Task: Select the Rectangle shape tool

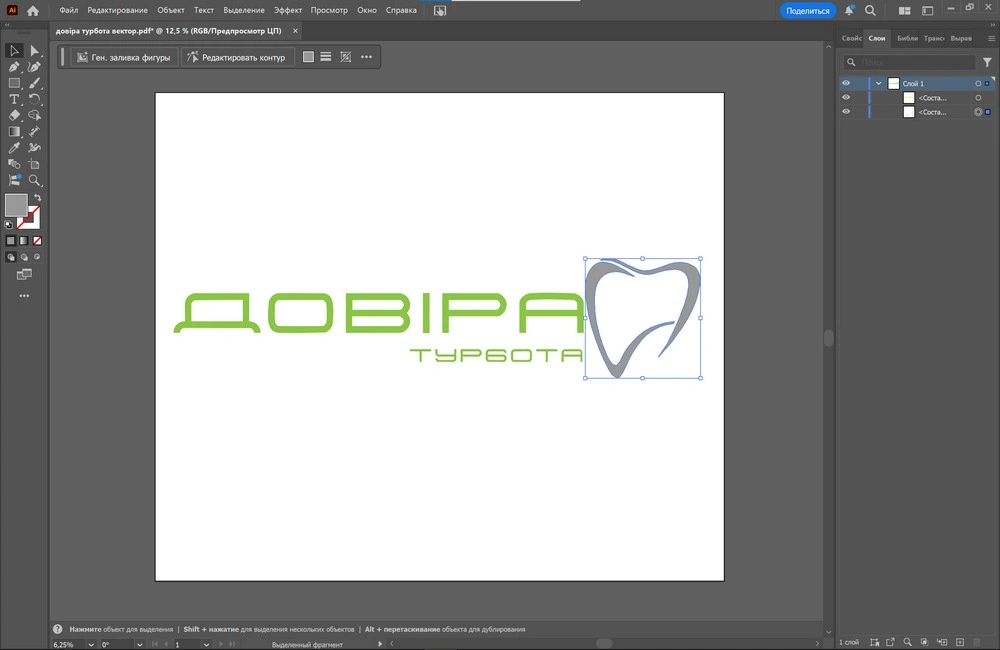Action: pyautogui.click(x=14, y=83)
